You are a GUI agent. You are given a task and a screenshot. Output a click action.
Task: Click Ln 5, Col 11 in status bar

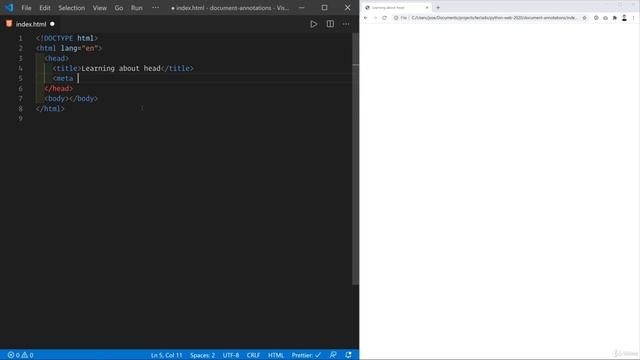coord(167,355)
